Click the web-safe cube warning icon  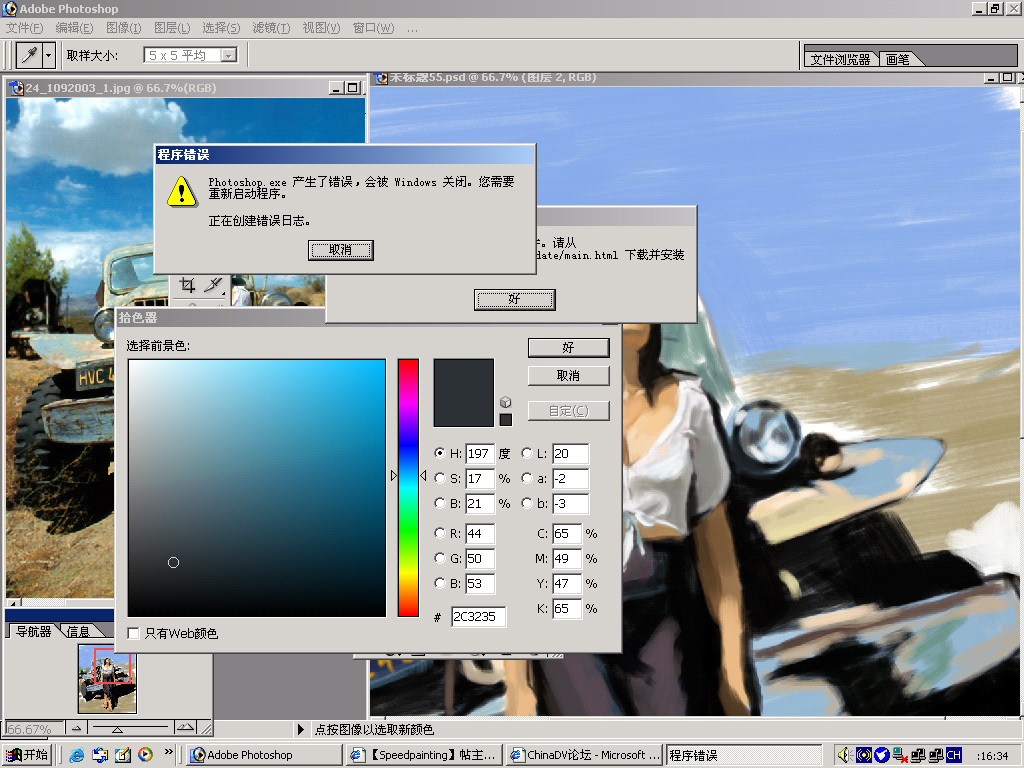click(505, 402)
